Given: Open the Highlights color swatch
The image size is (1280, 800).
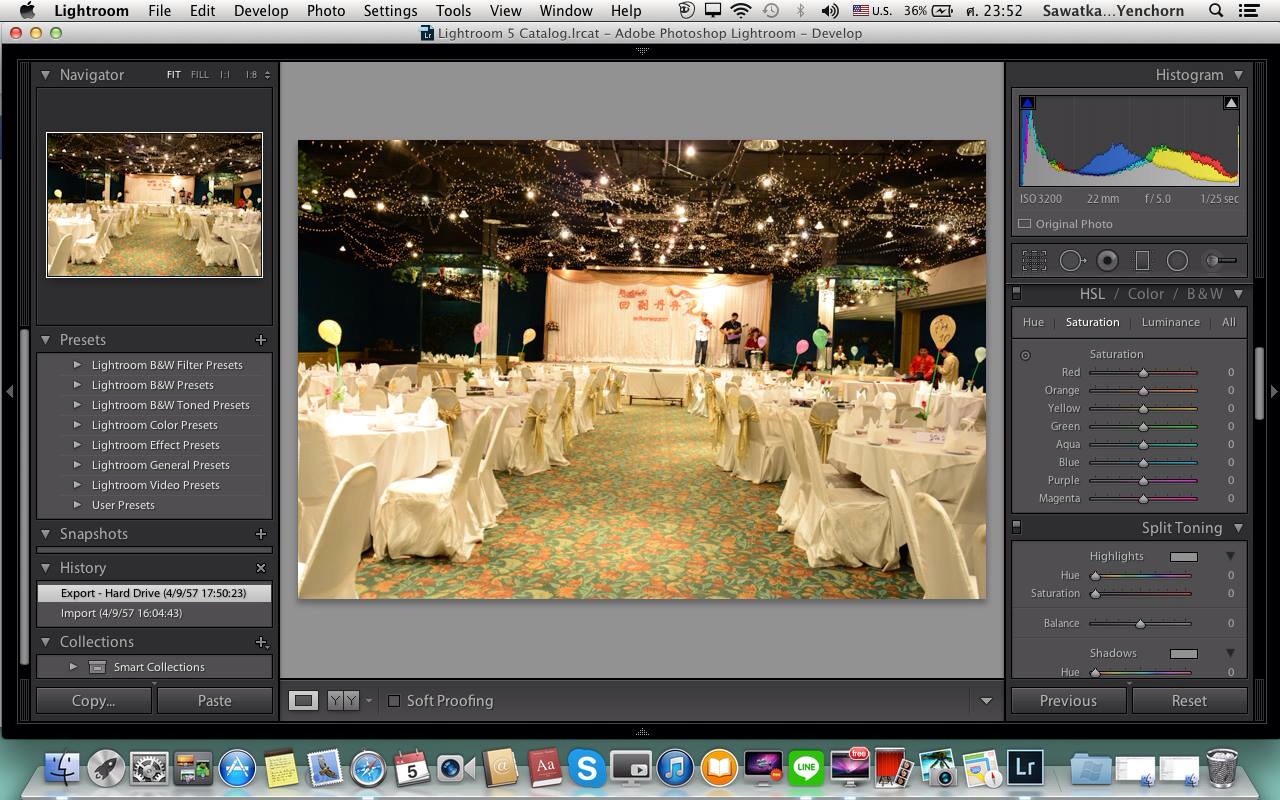Looking at the screenshot, I should click(x=1183, y=556).
